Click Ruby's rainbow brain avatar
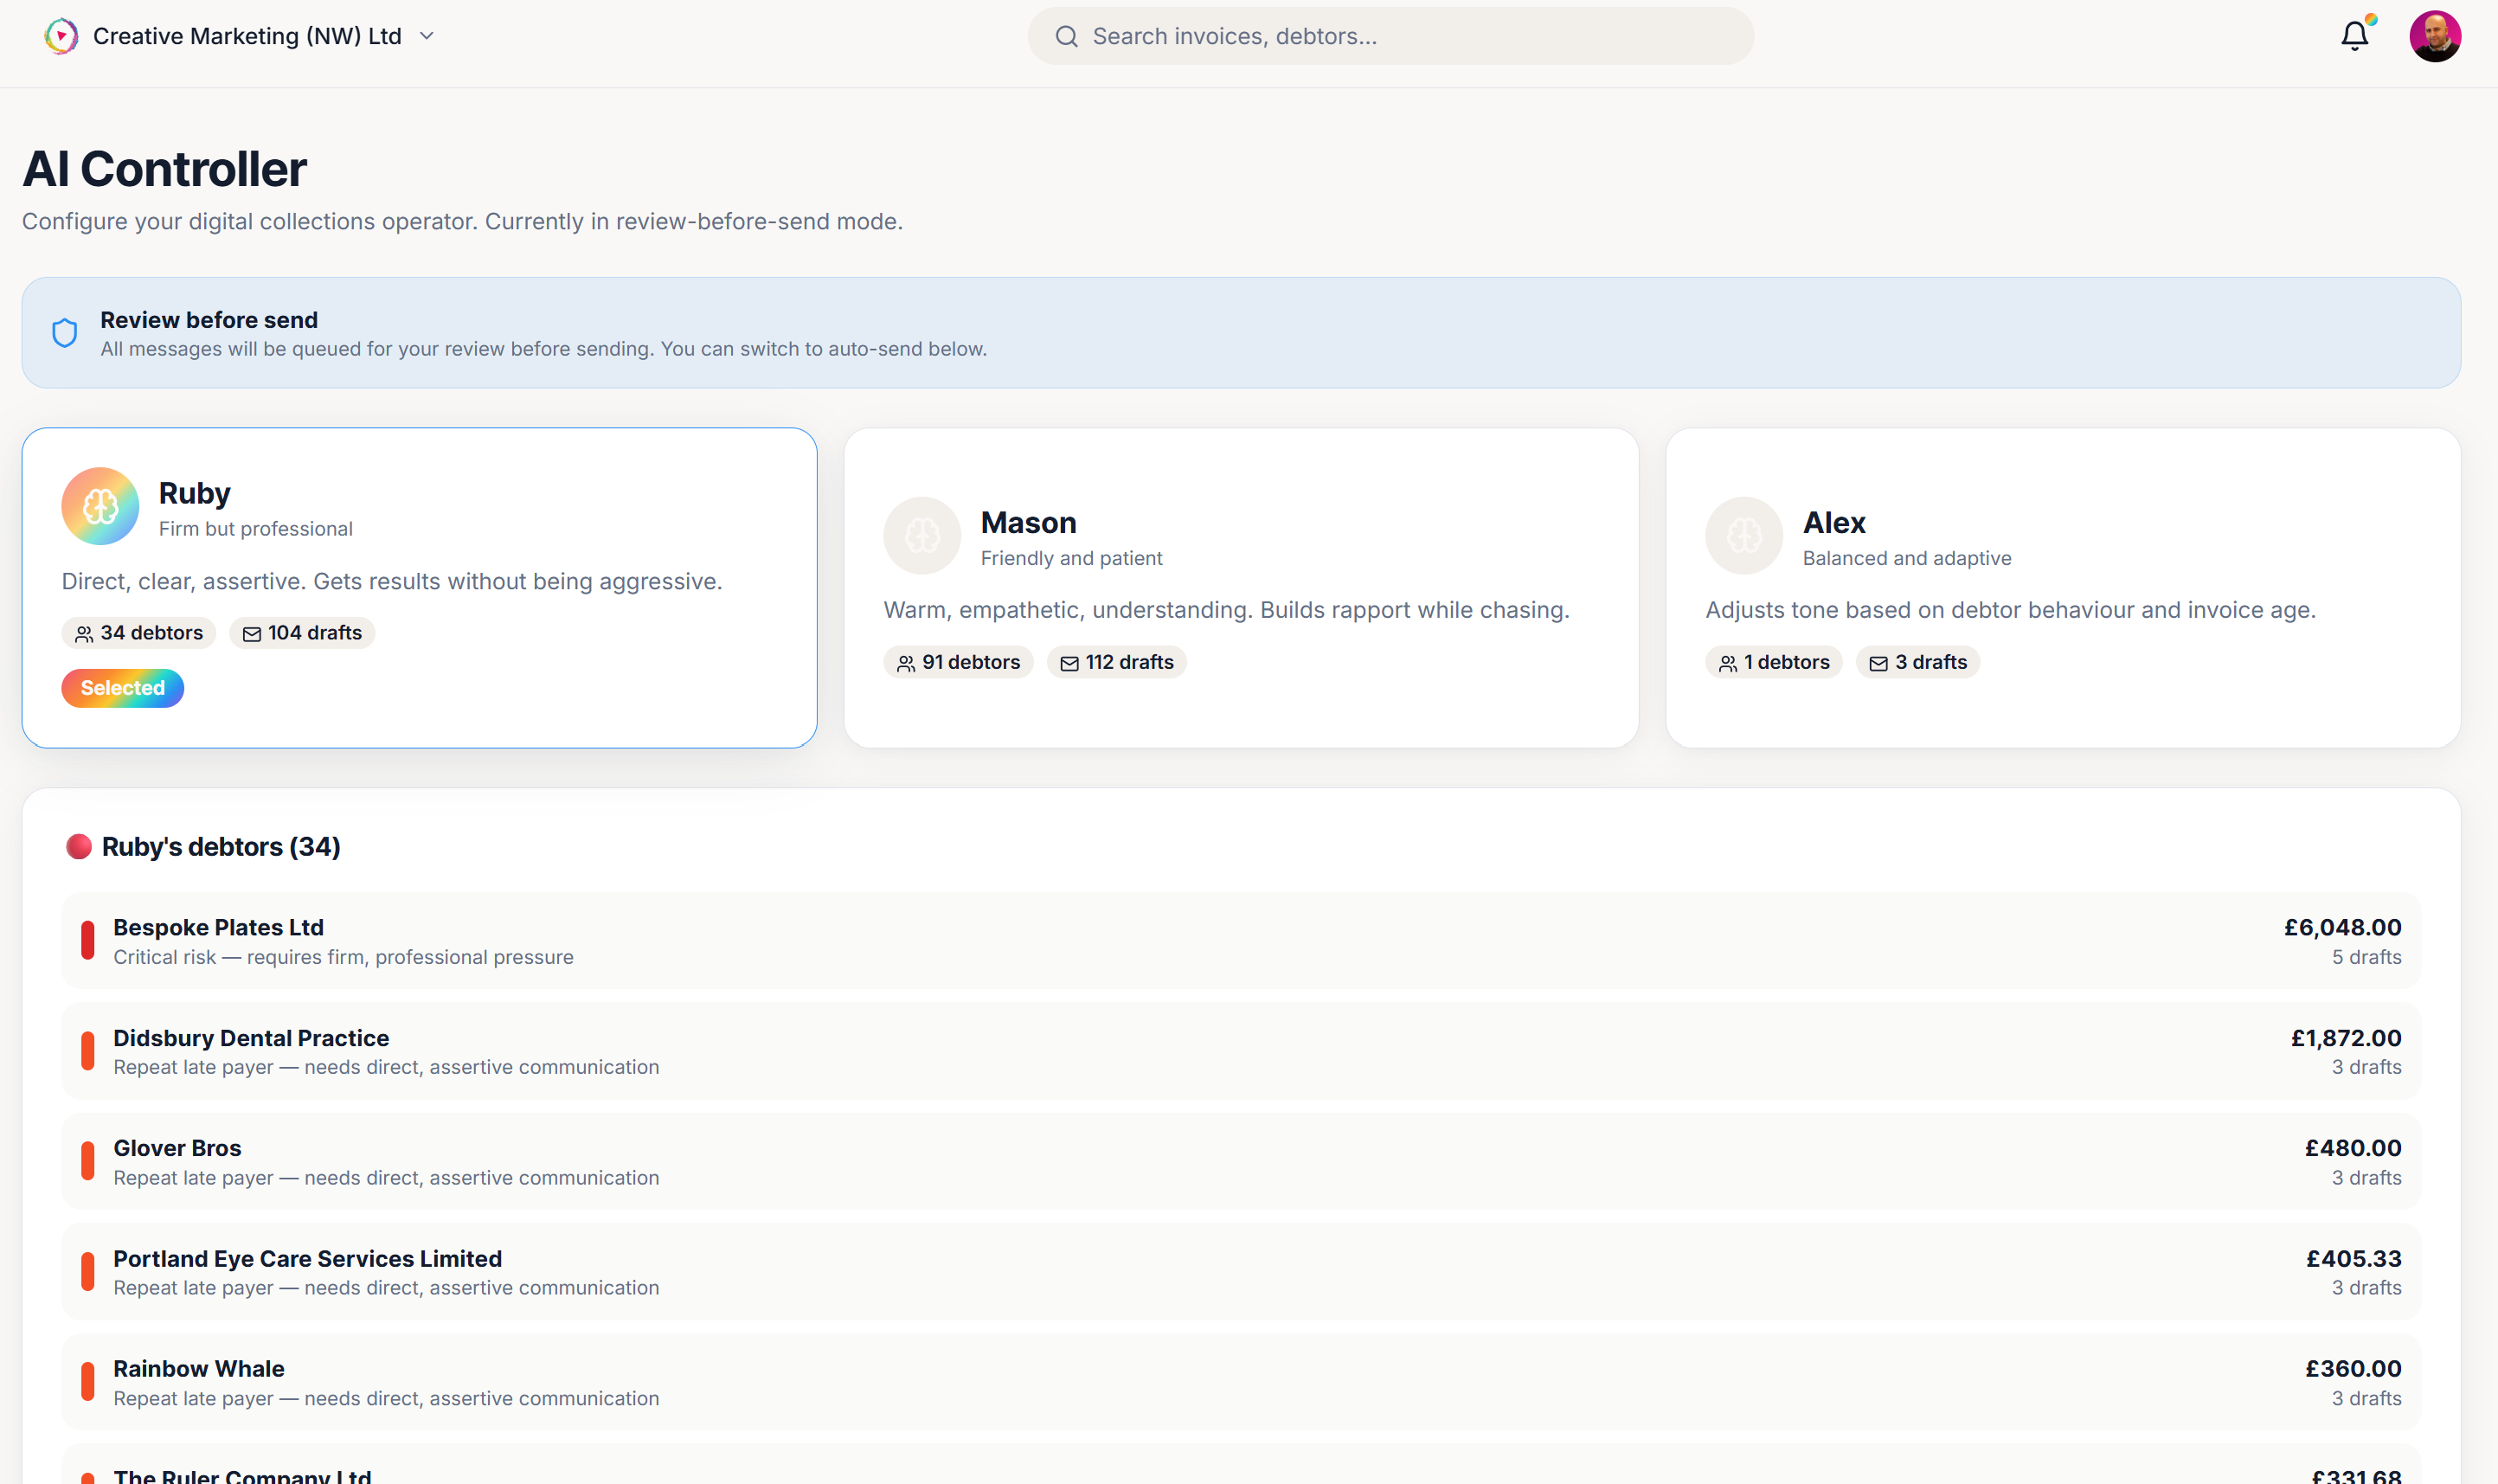This screenshot has width=2498, height=1484. coord(100,506)
